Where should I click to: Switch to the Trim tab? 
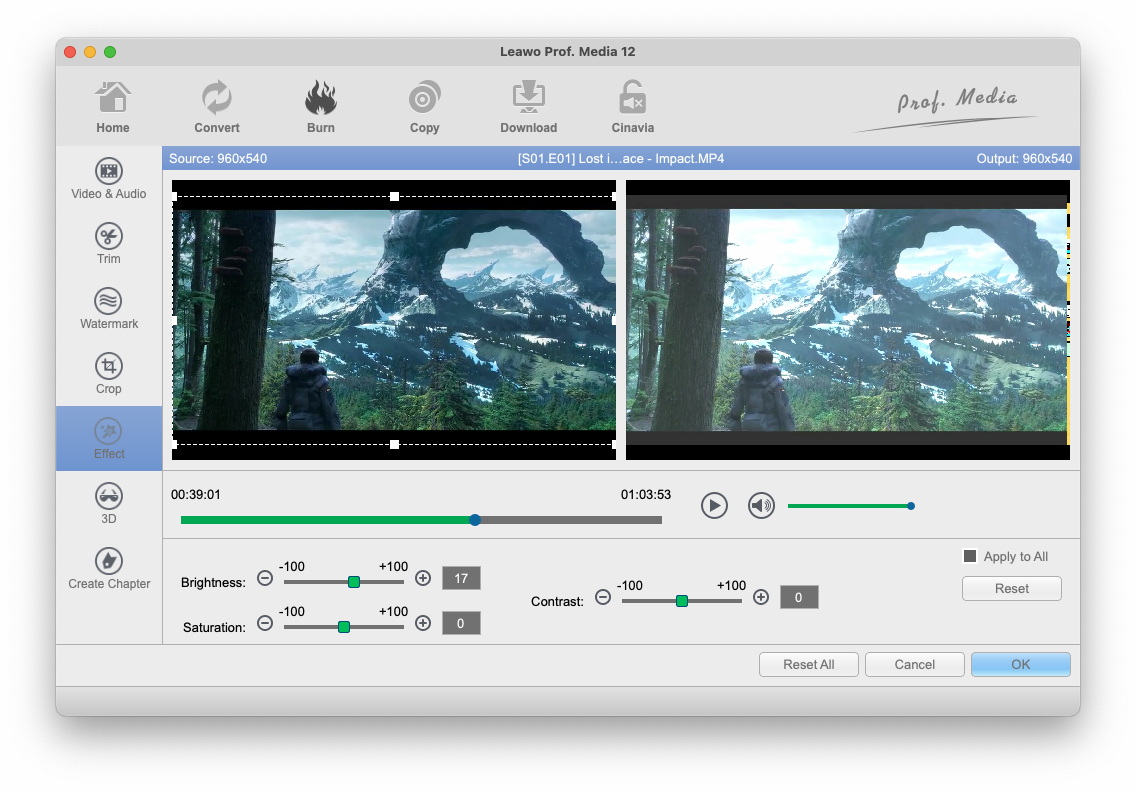pos(109,244)
